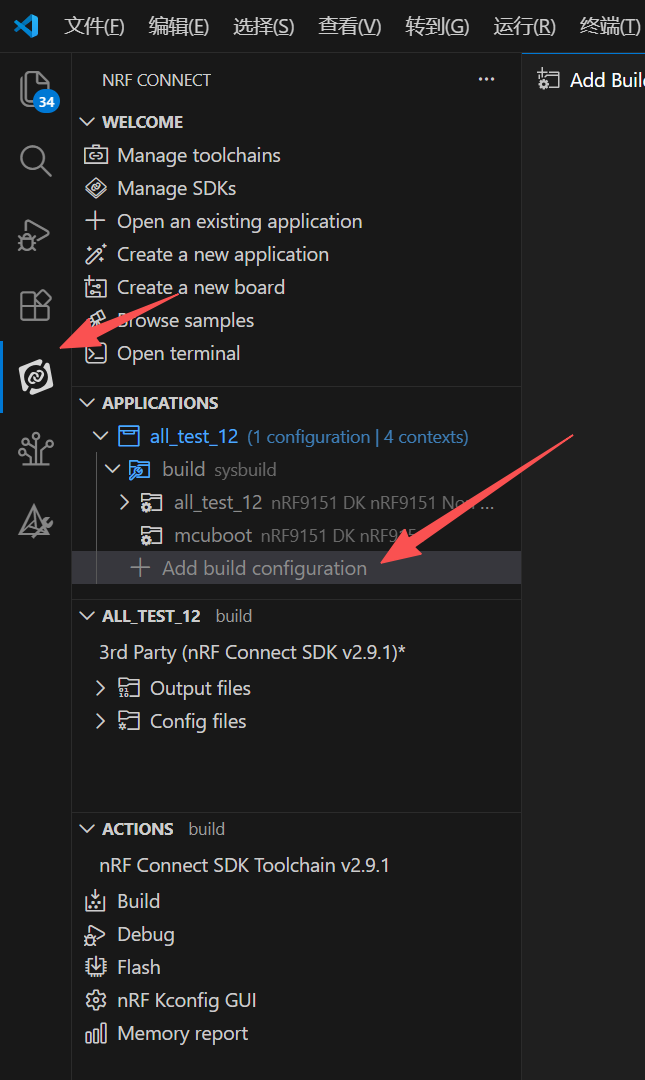Select the all_test_12 application name

pyautogui.click(x=194, y=437)
